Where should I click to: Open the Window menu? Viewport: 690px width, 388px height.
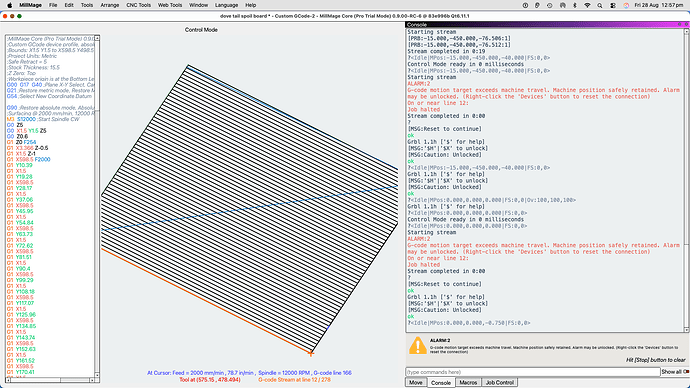pos(198,5)
